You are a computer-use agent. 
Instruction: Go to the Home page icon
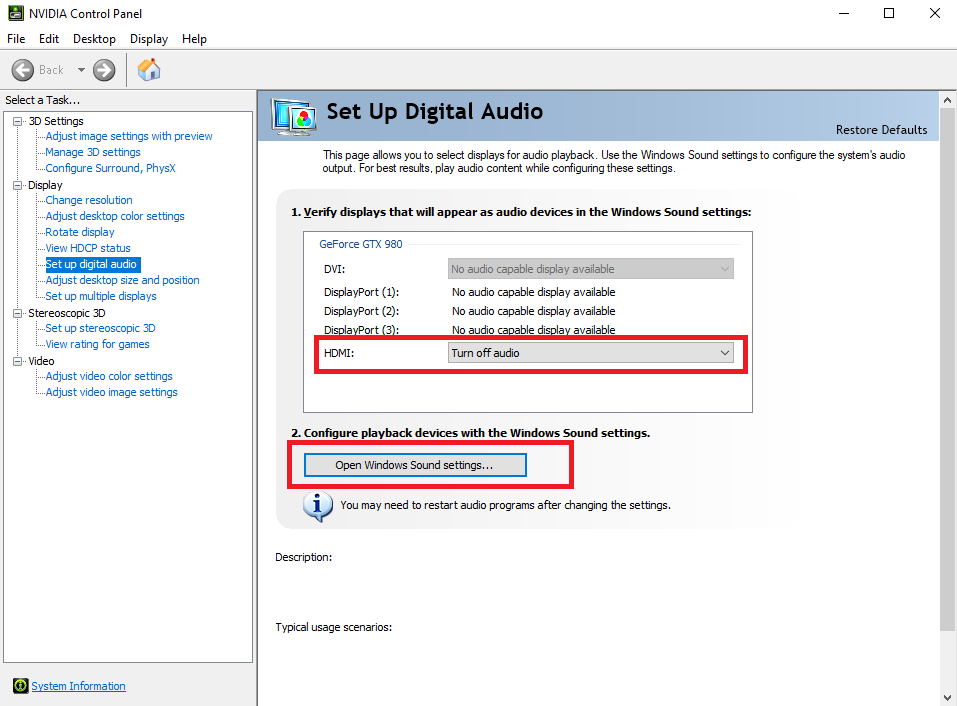pos(149,70)
